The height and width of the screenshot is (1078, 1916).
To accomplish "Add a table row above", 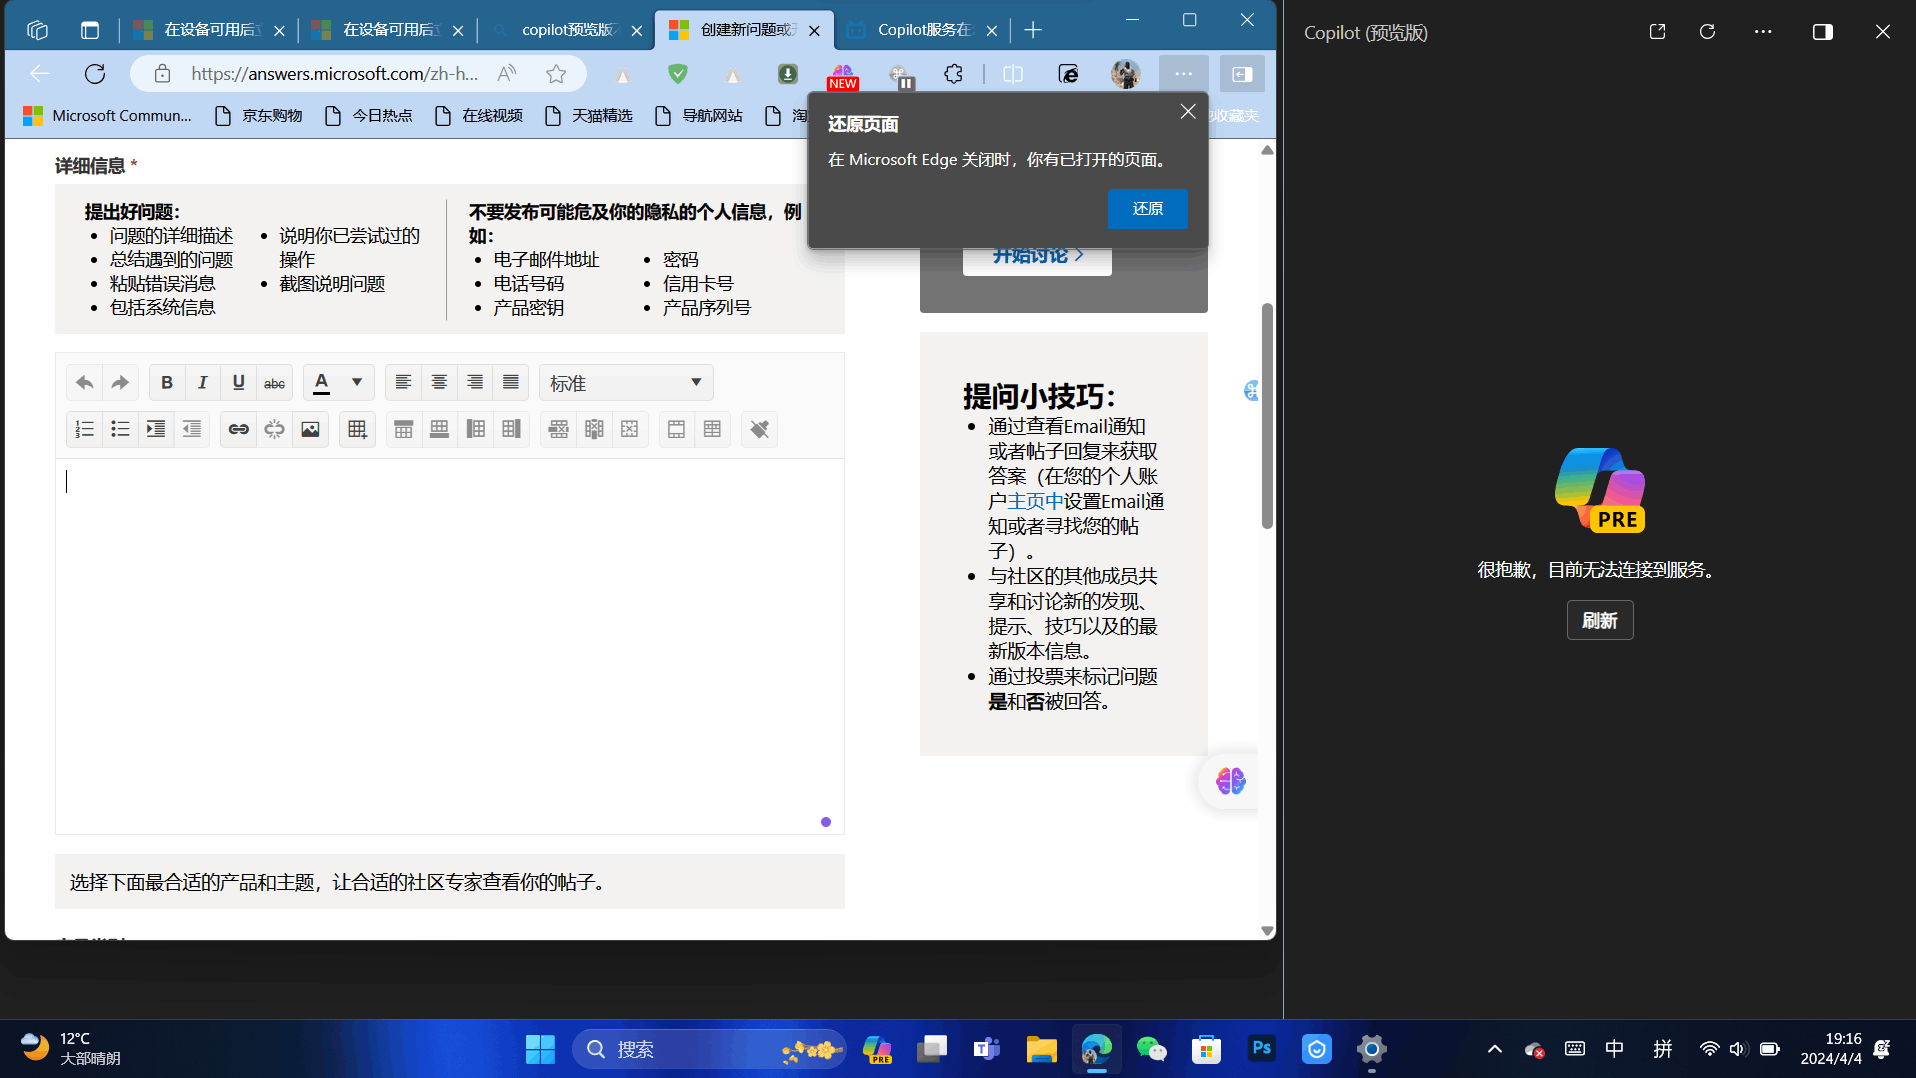I will (404, 429).
